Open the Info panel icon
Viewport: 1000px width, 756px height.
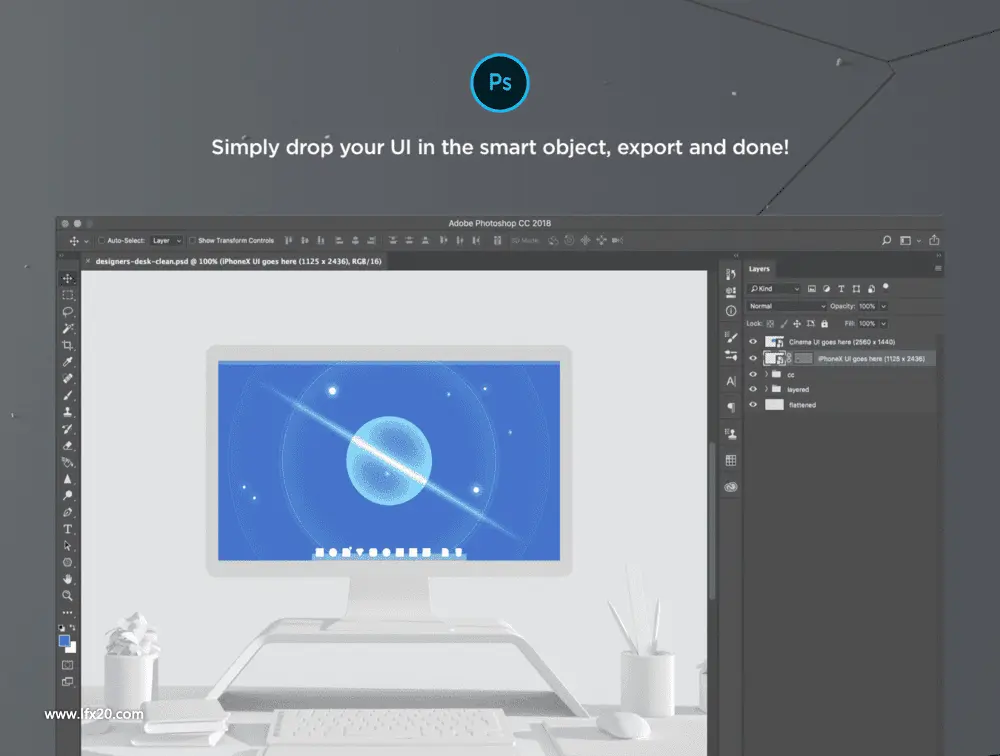click(731, 311)
